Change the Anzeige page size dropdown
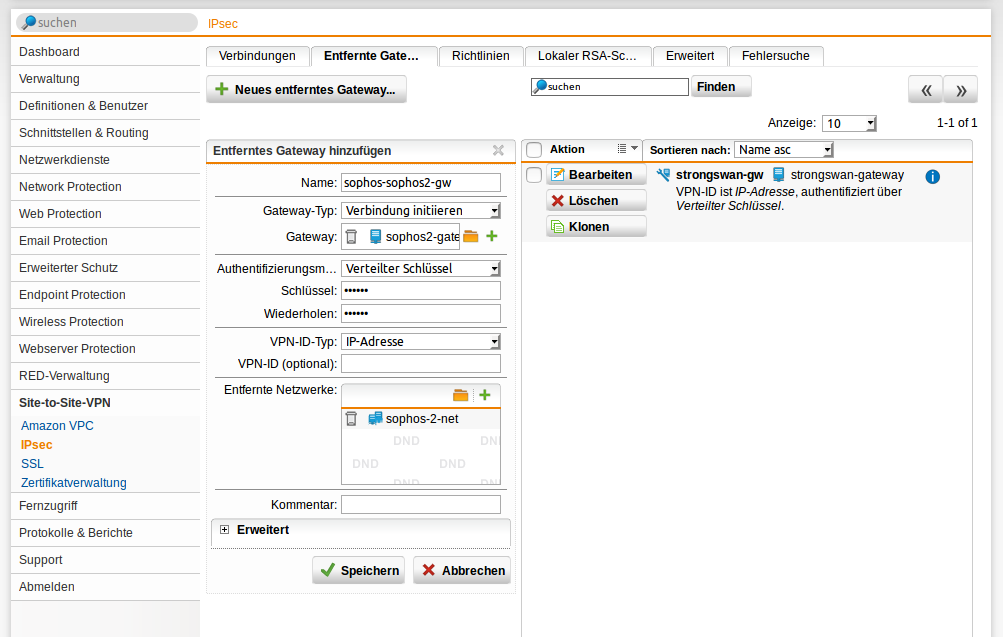The height and width of the screenshot is (637, 1003). pos(849,122)
